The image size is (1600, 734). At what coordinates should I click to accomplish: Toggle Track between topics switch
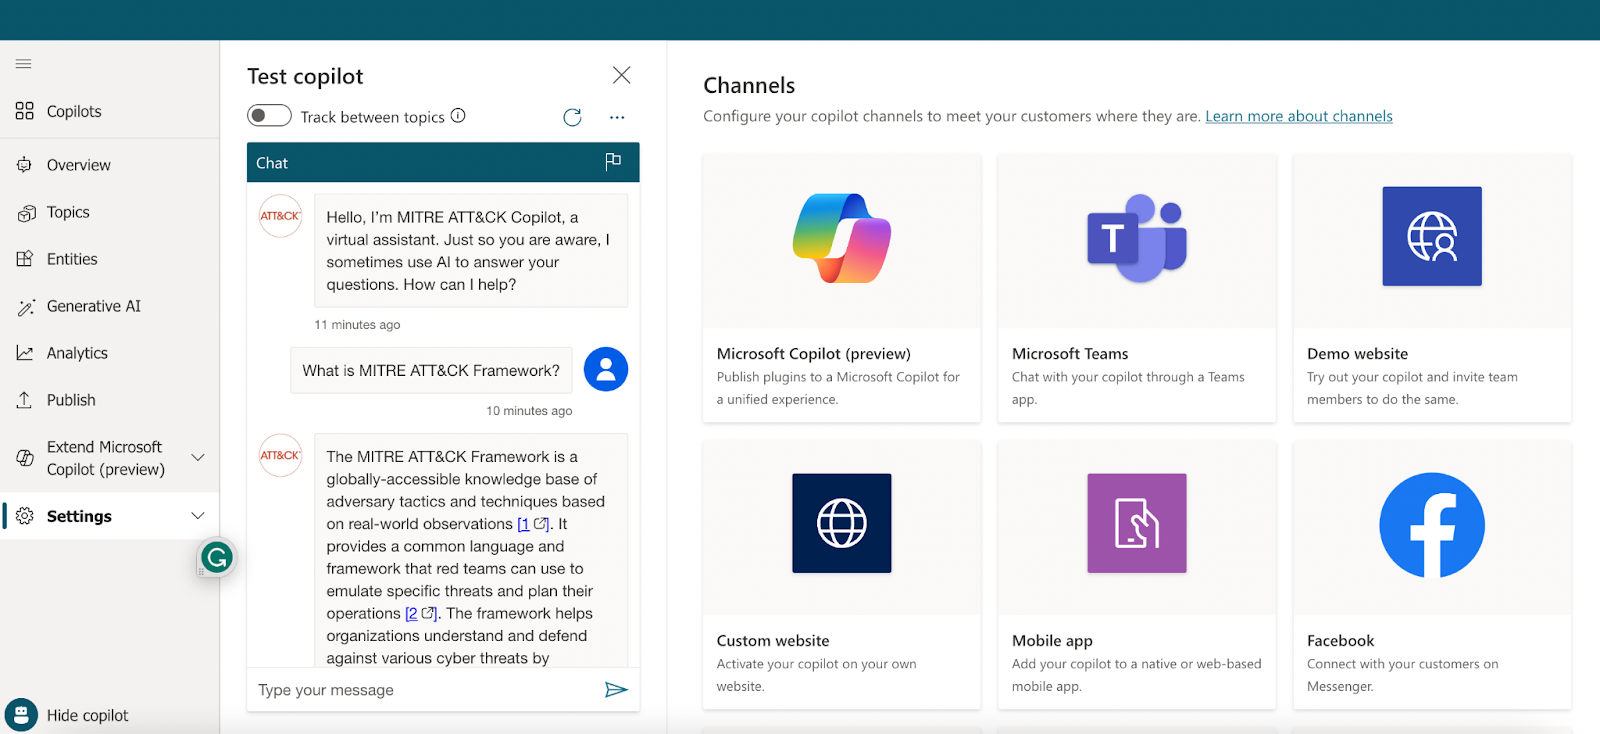point(269,116)
